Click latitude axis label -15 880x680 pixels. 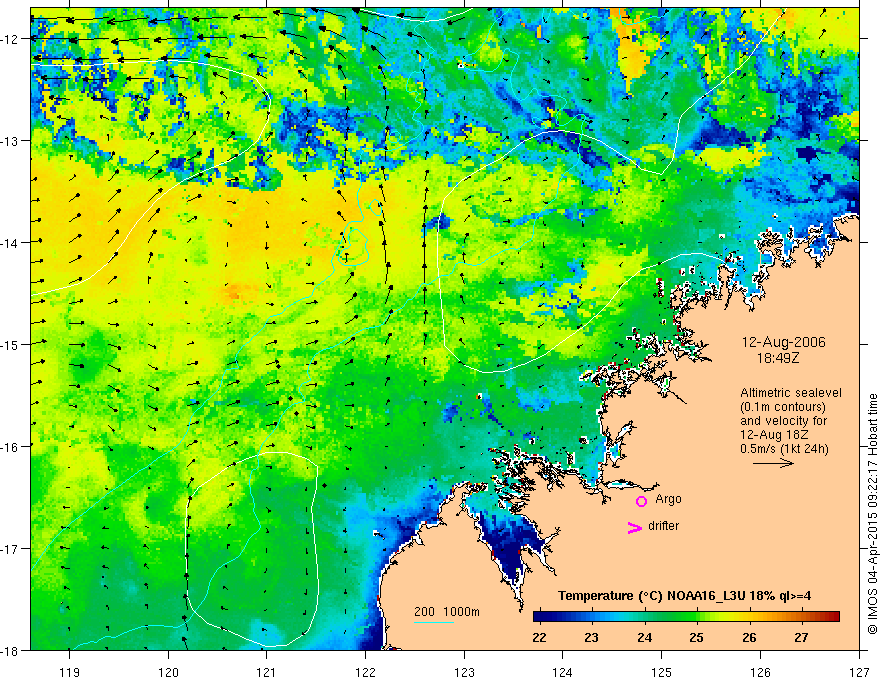tap(11, 345)
